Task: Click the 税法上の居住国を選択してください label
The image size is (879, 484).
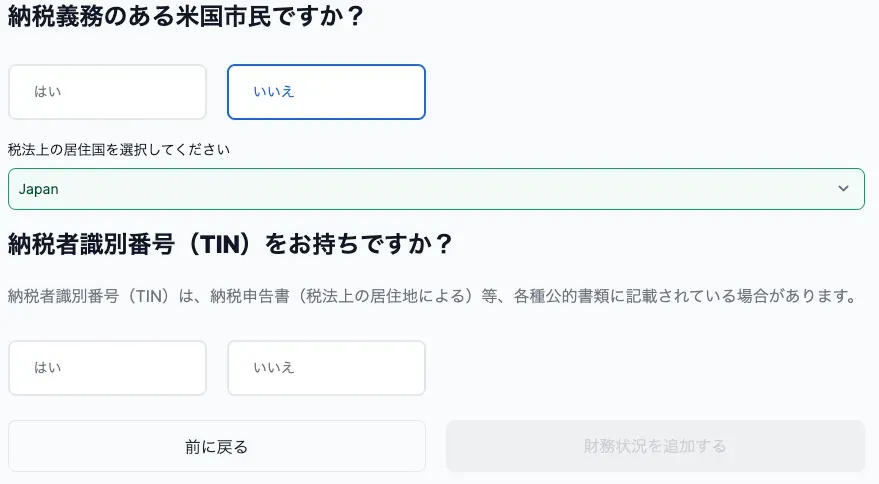Action: (x=119, y=150)
